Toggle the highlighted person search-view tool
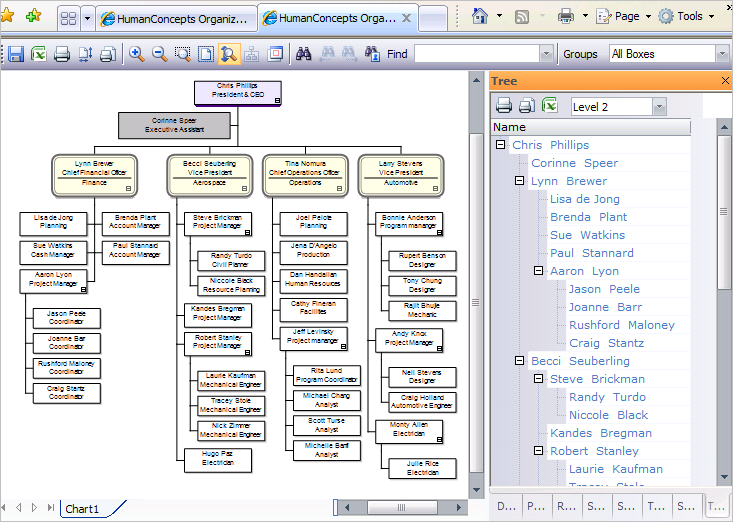 (229, 54)
